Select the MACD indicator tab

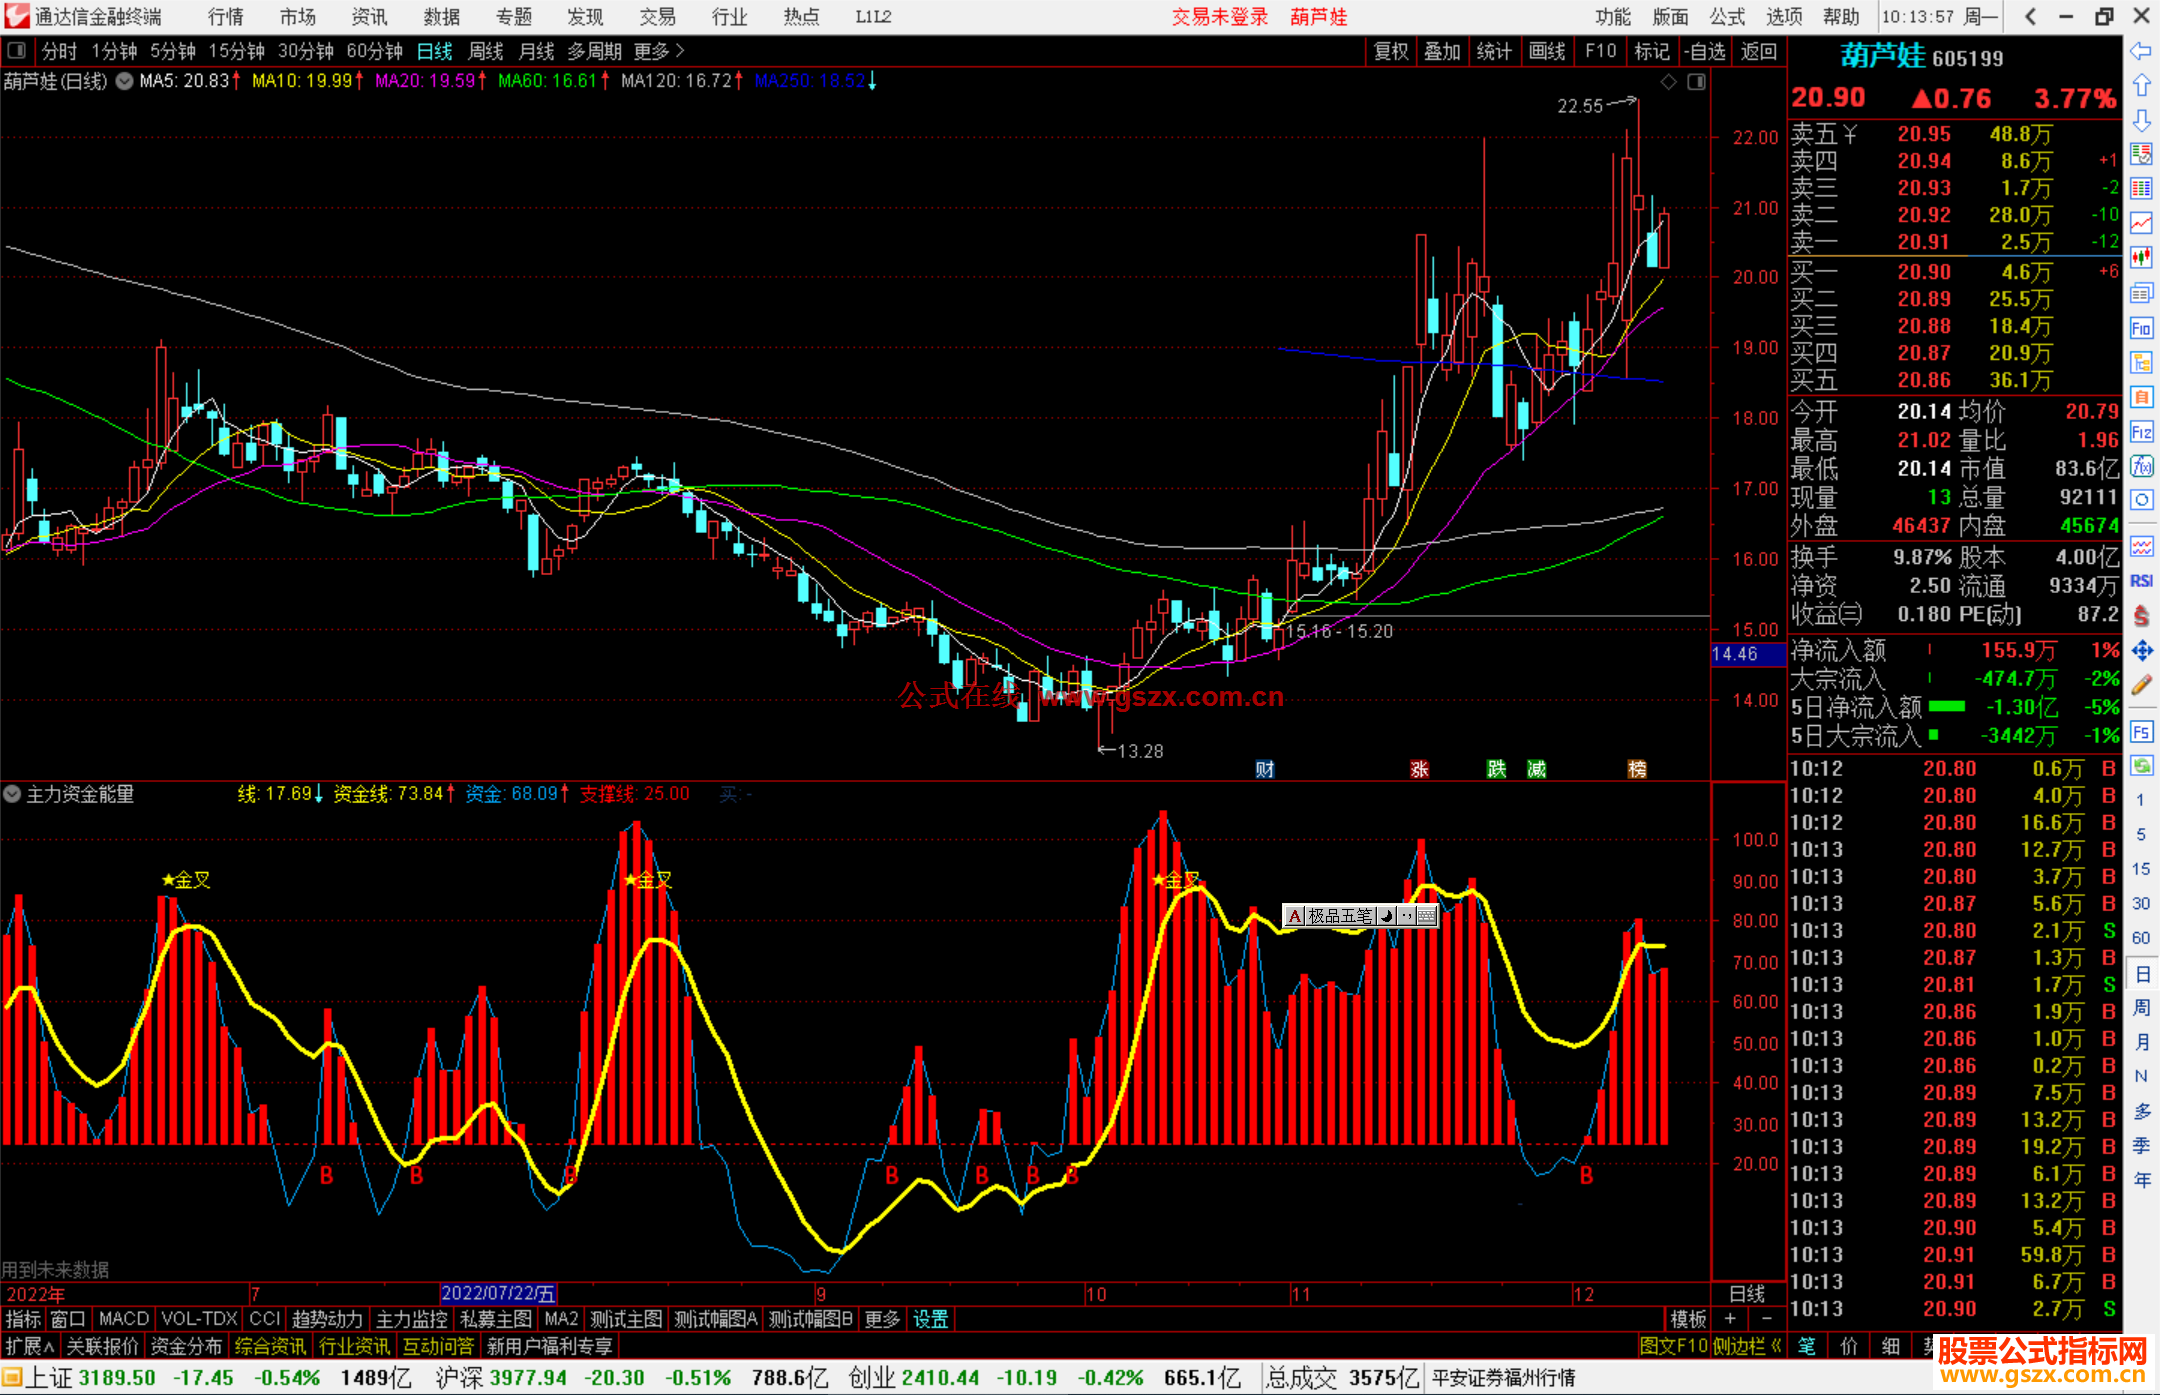(123, 1319)
